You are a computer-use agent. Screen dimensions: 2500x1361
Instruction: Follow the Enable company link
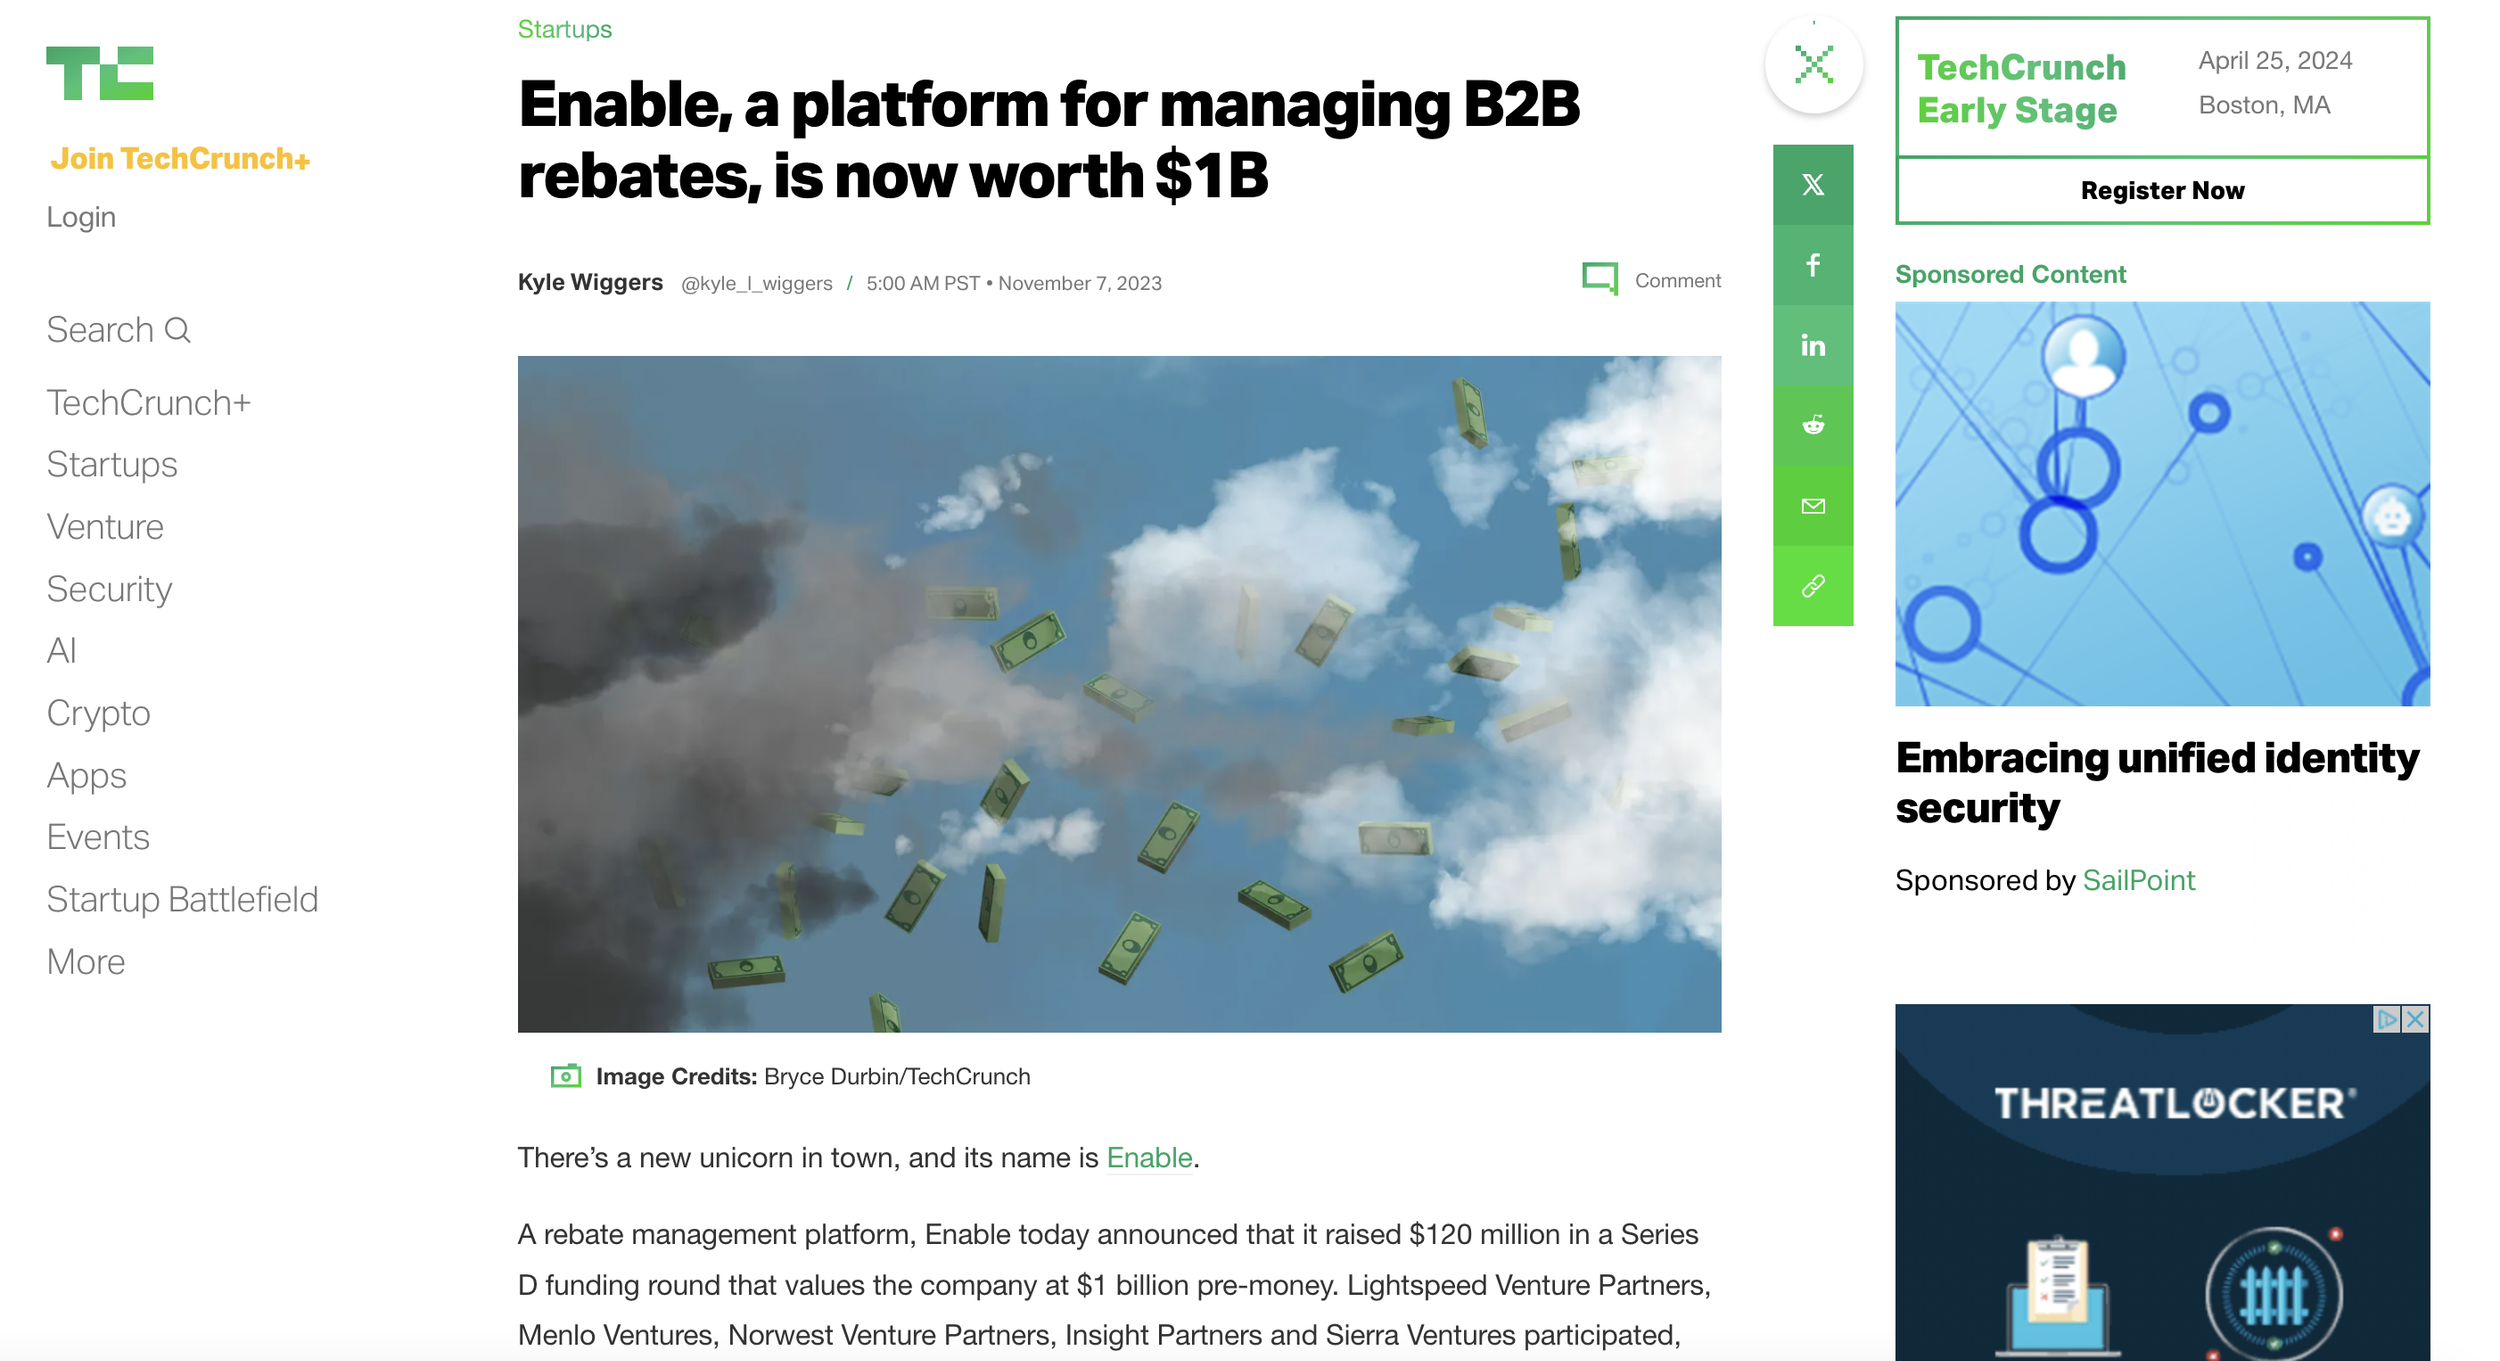pos(1148,1158)
